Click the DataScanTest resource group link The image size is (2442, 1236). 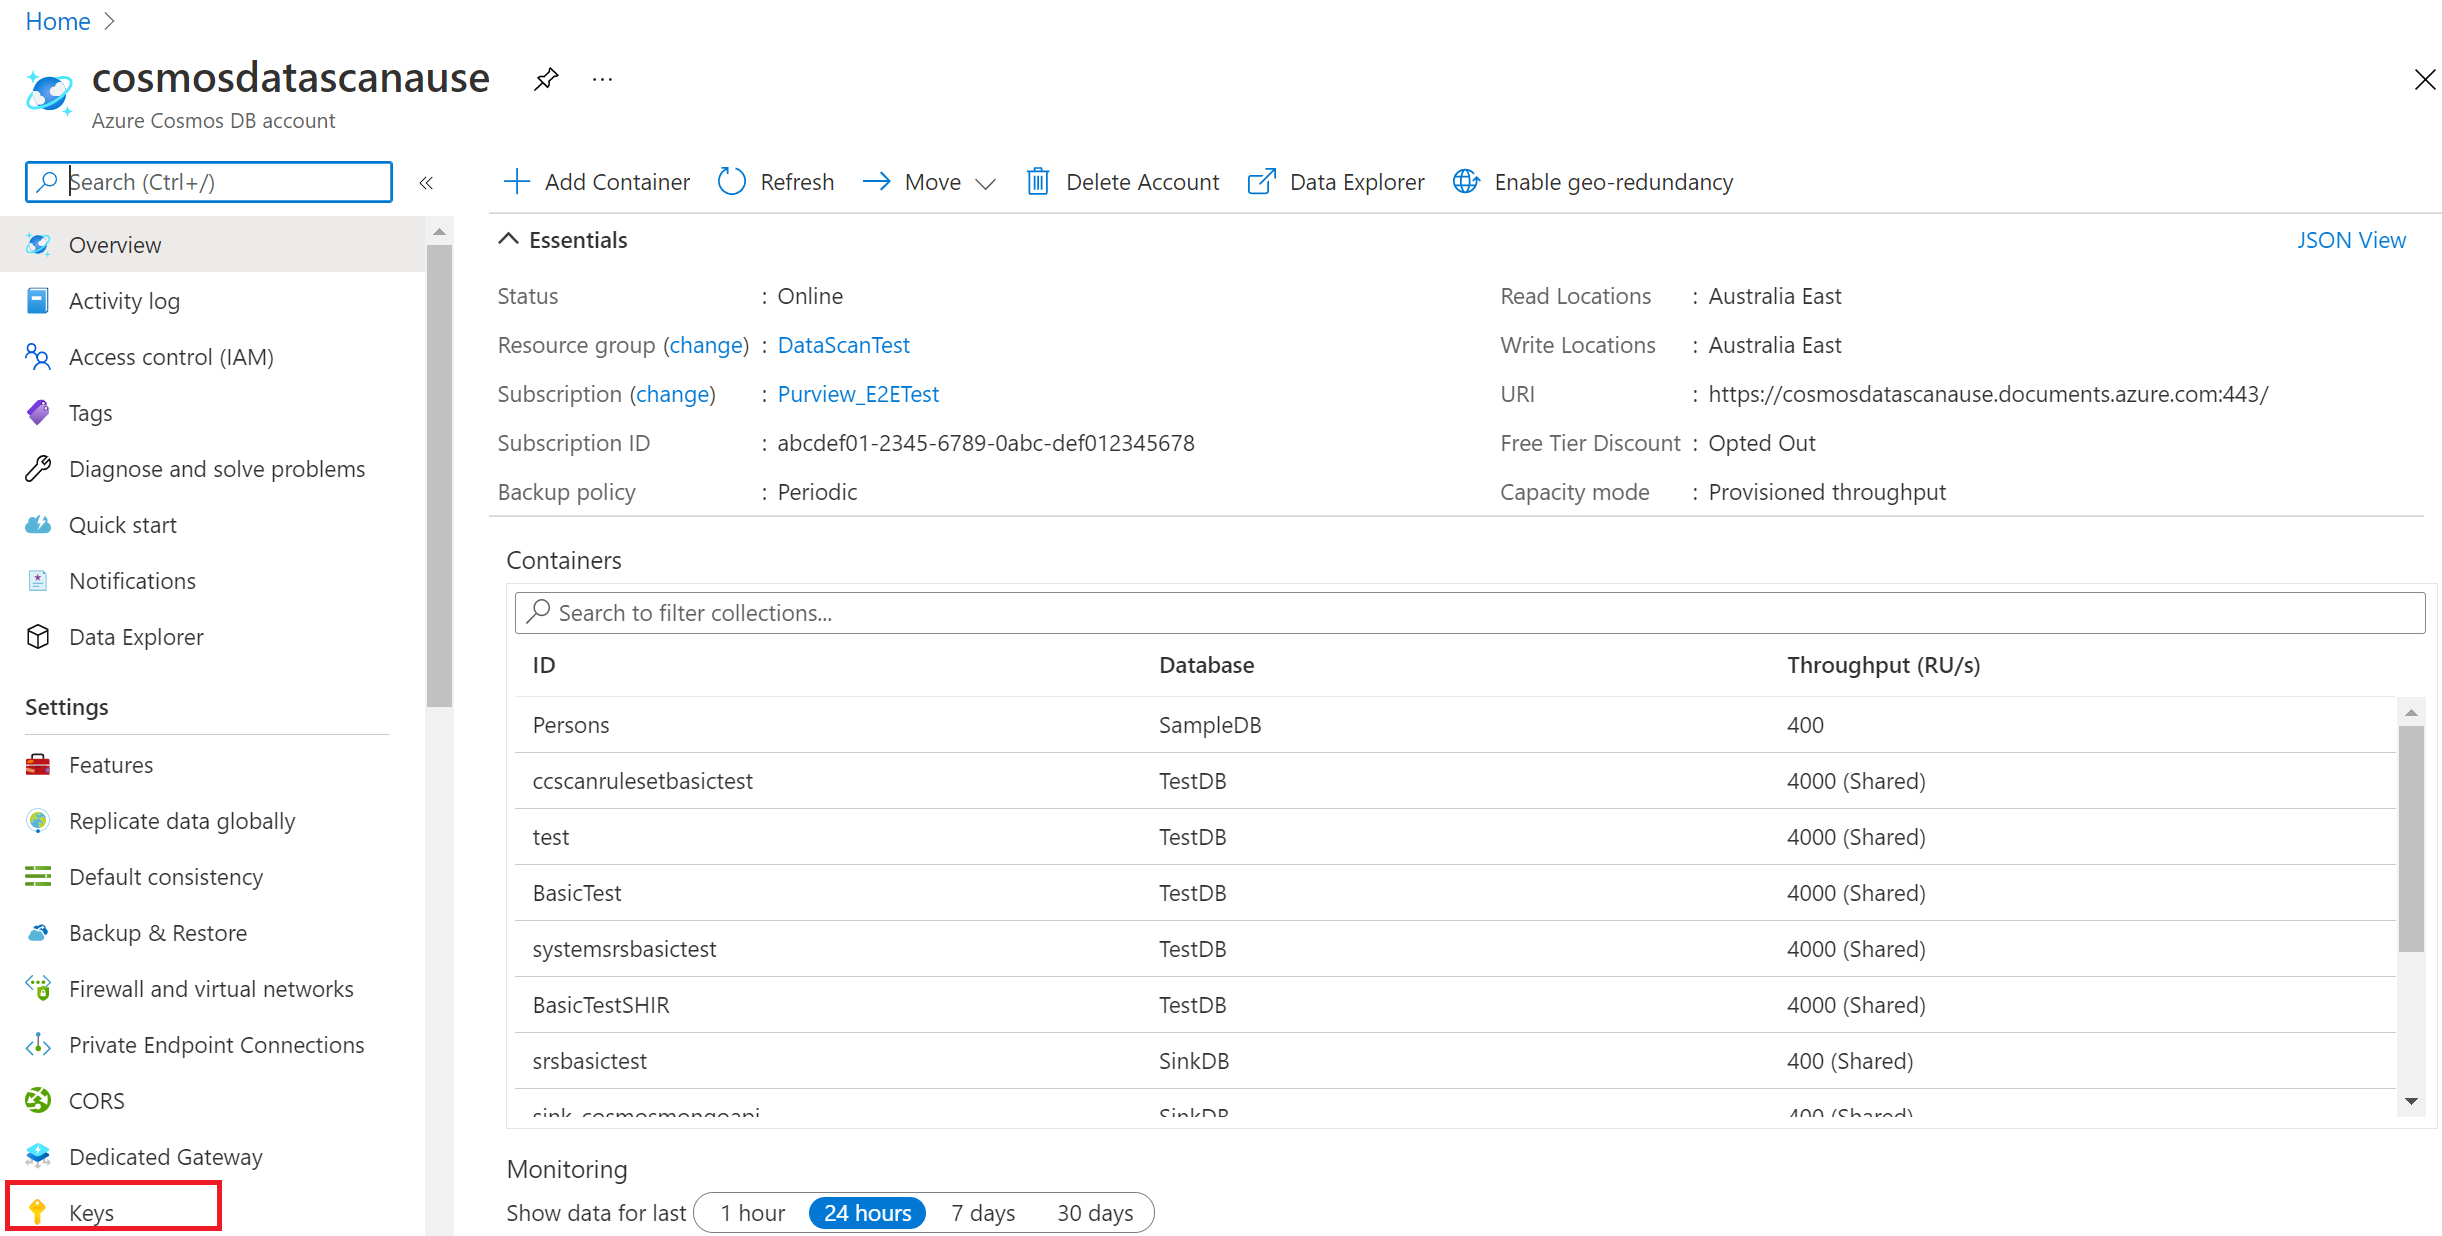[842, 344]
